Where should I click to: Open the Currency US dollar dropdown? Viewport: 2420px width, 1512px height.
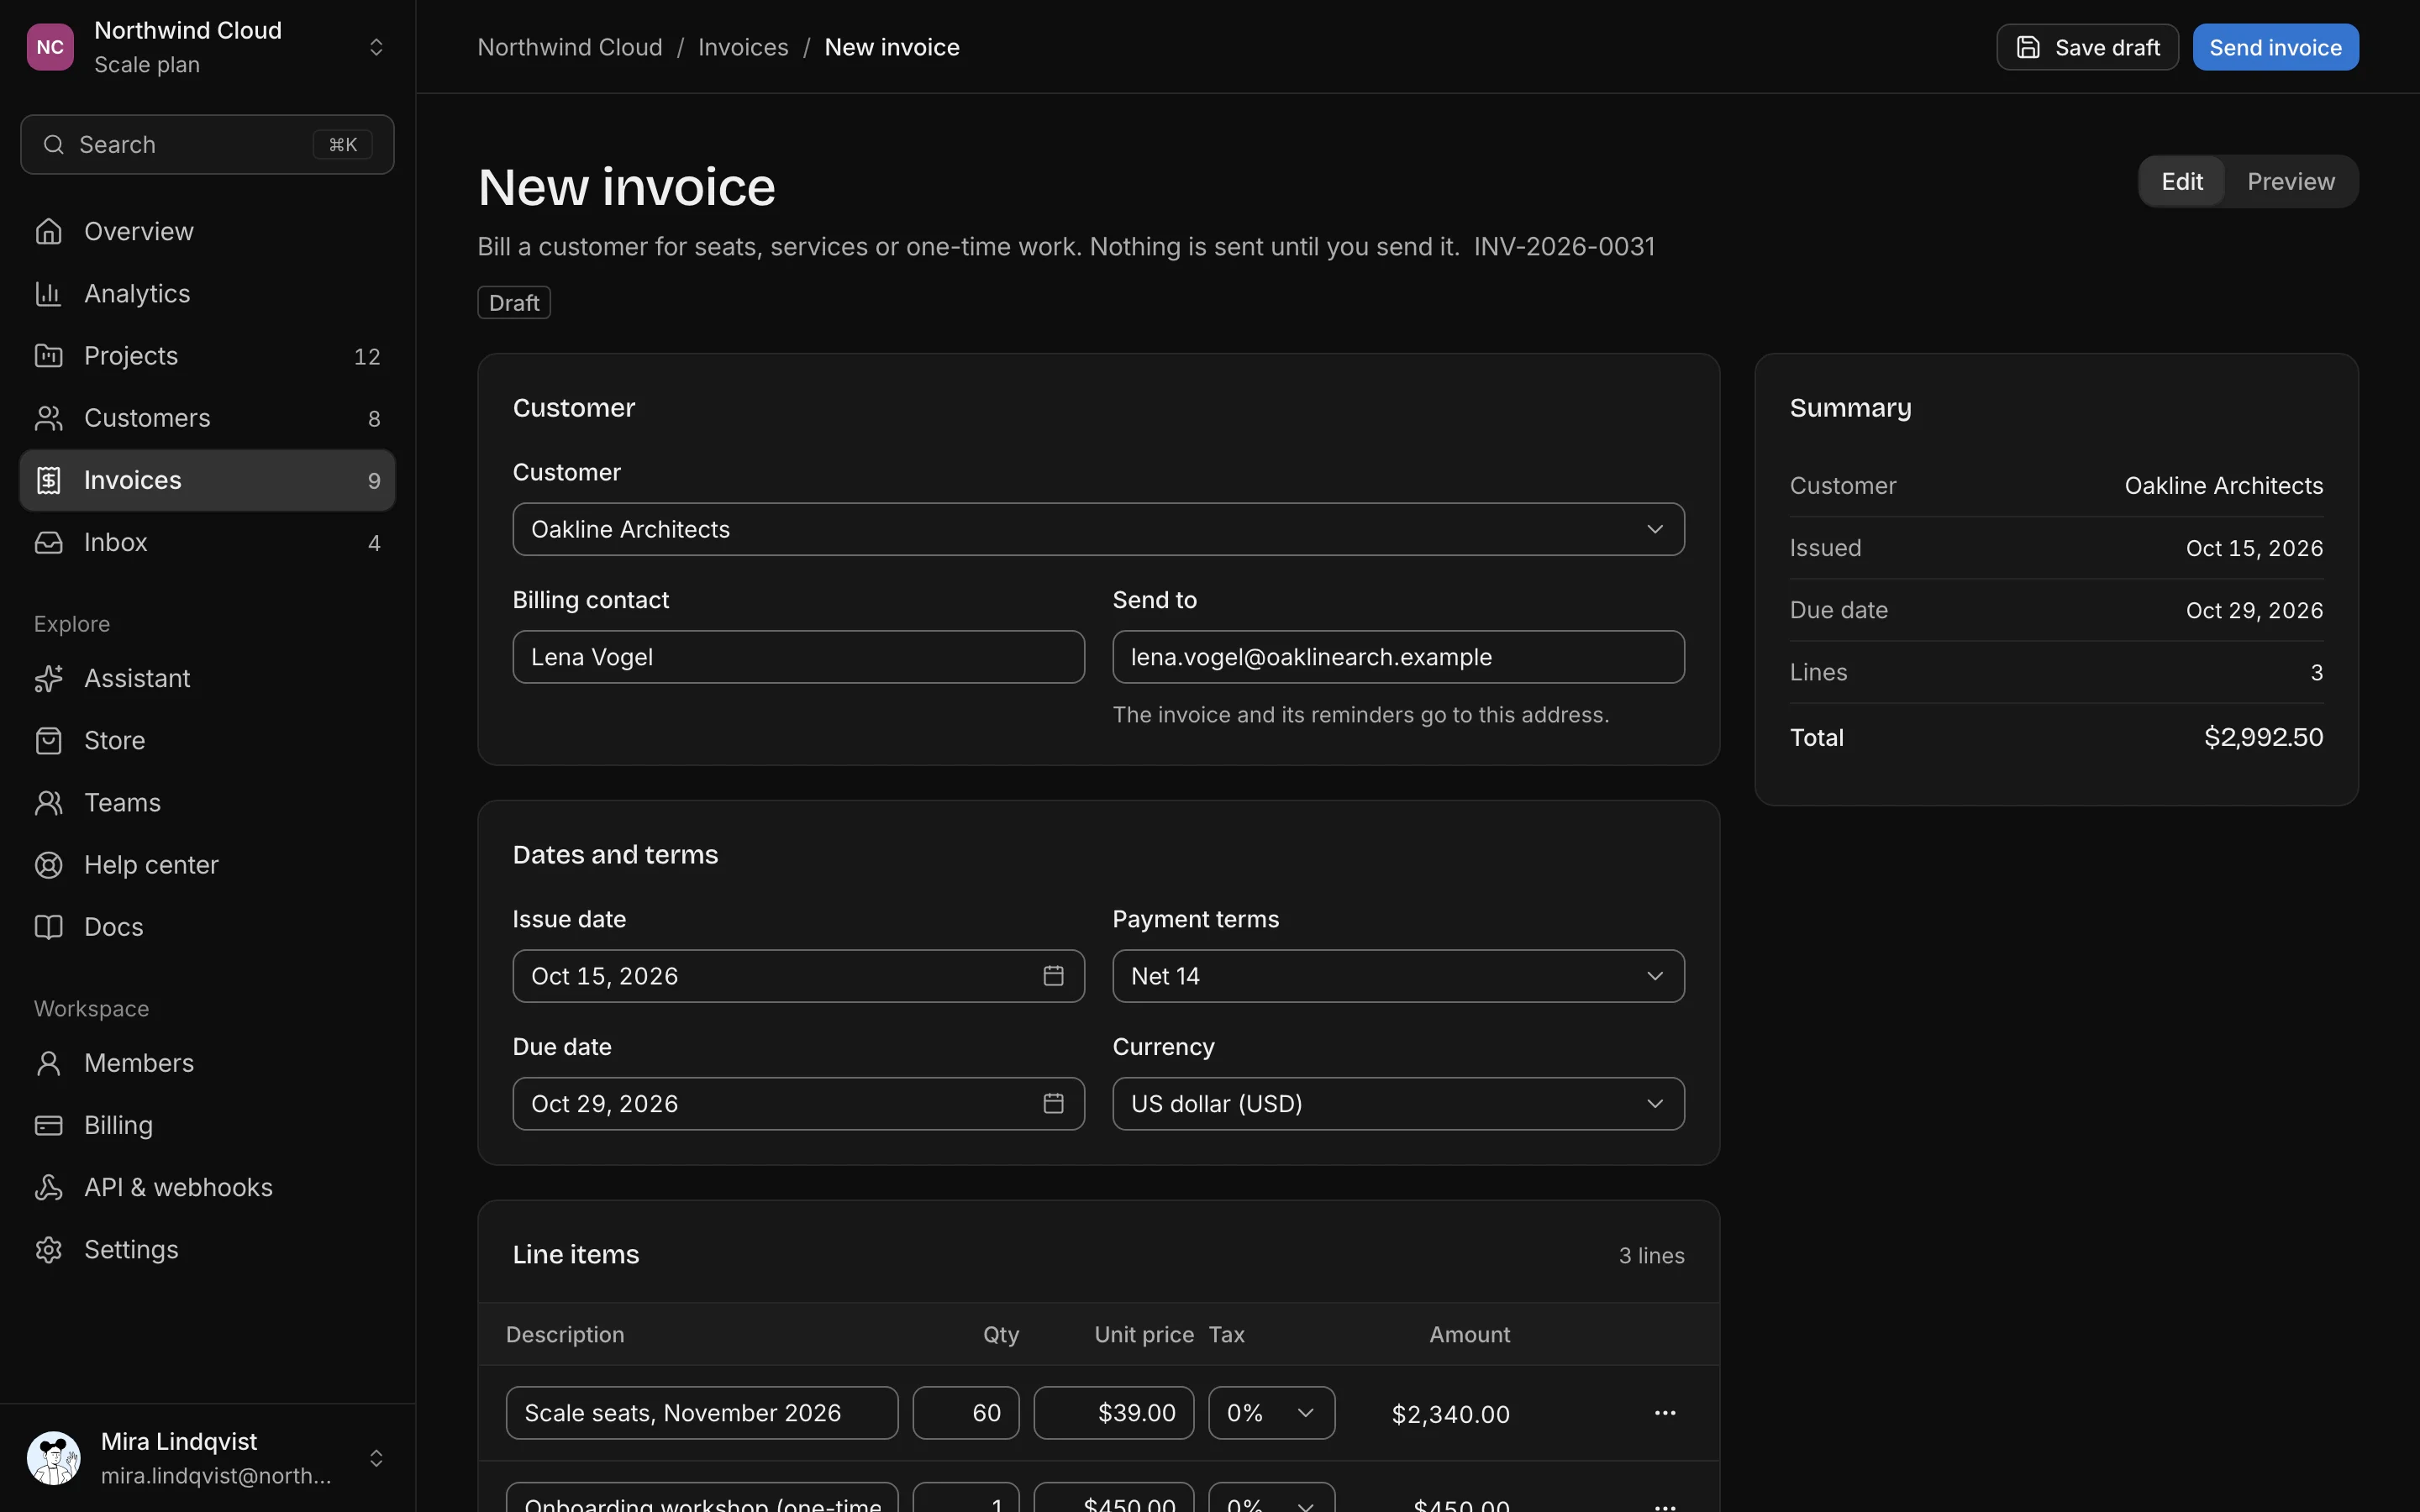(x=1398, y=1103)
